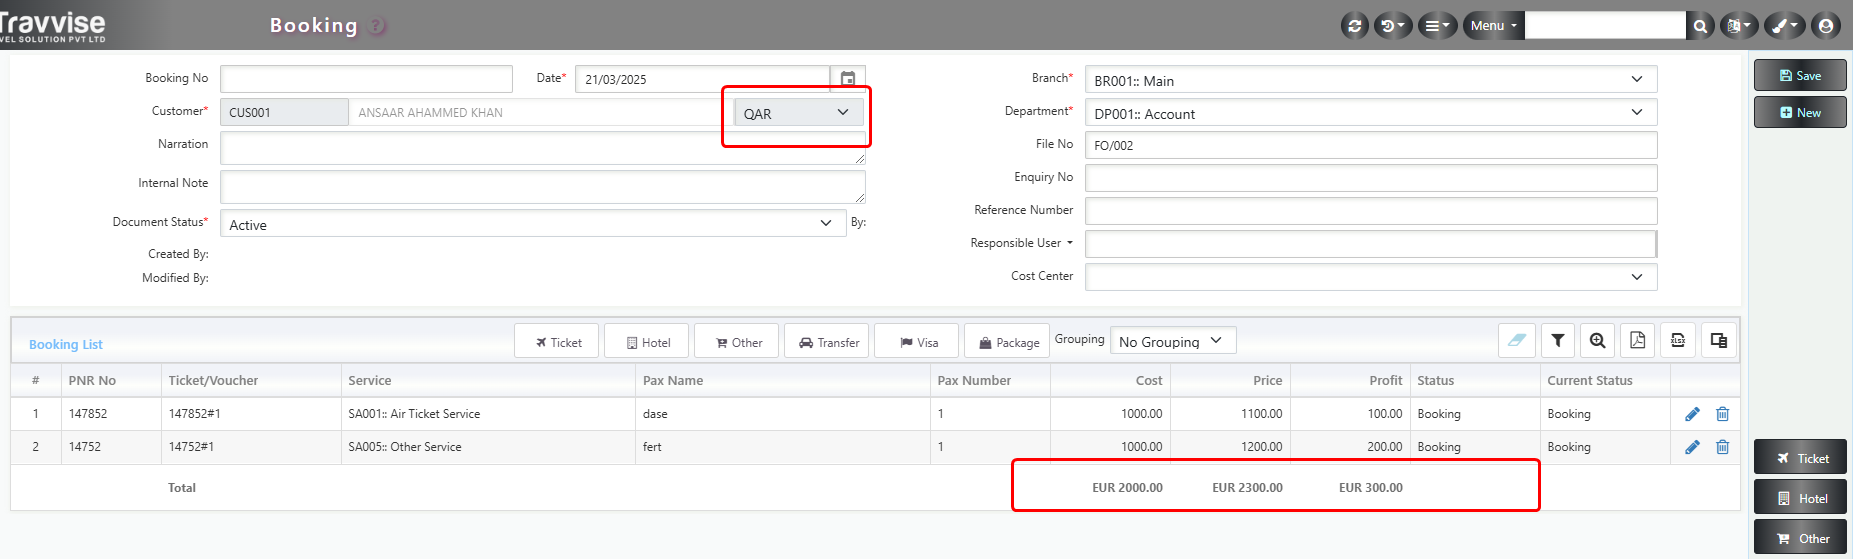Export booking list to xlsx icon
1853x559 pixels.
pyautogui.click(x=1678, y=340)
